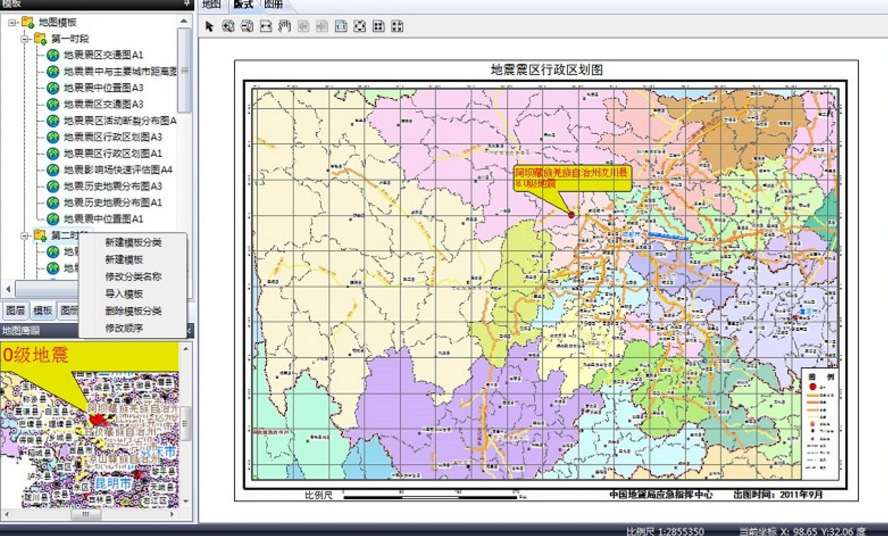Select 地震历史地震分布图A3 template

(x=113, y=186)
